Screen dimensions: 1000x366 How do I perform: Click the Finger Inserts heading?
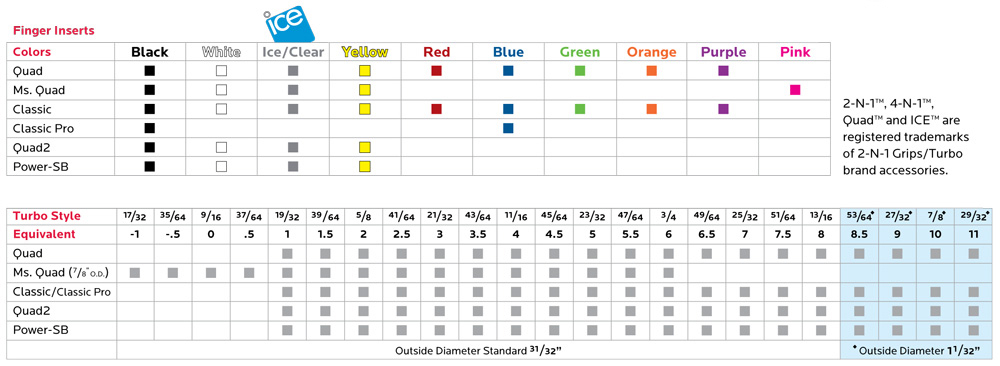(x=54, y=30)
